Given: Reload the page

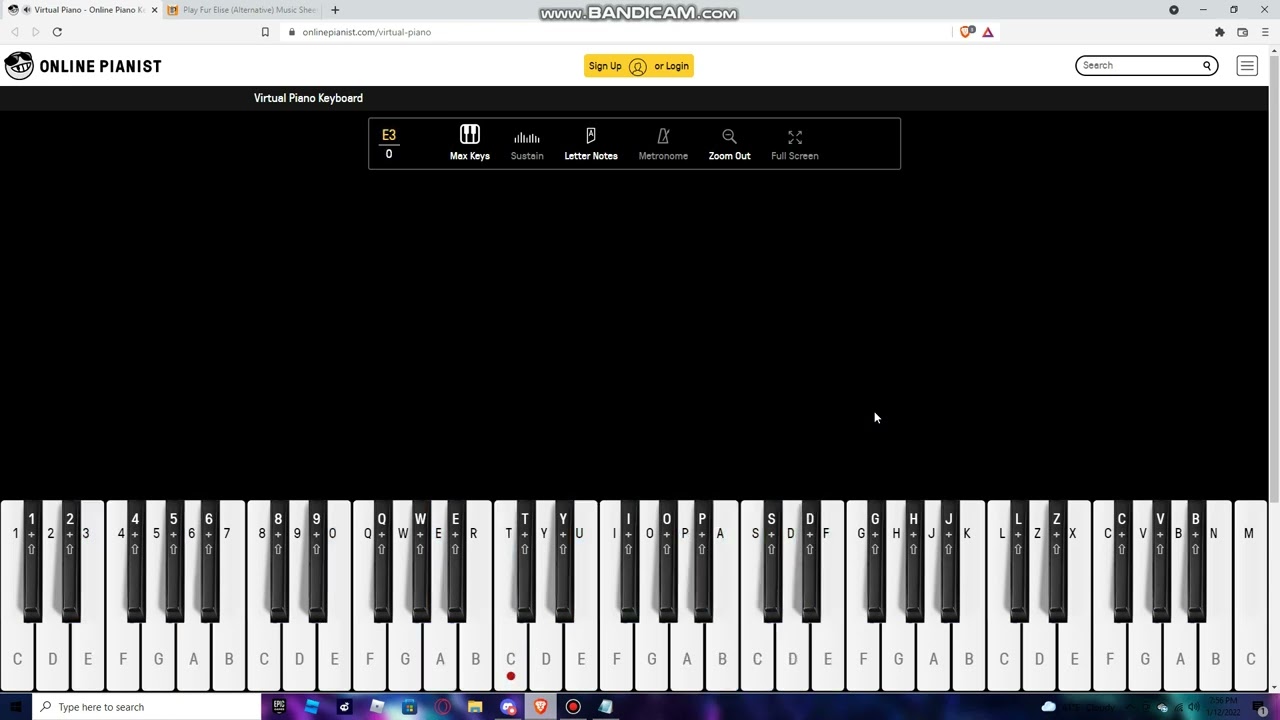Looking at the screenshot, I should (x=57, y=32).
